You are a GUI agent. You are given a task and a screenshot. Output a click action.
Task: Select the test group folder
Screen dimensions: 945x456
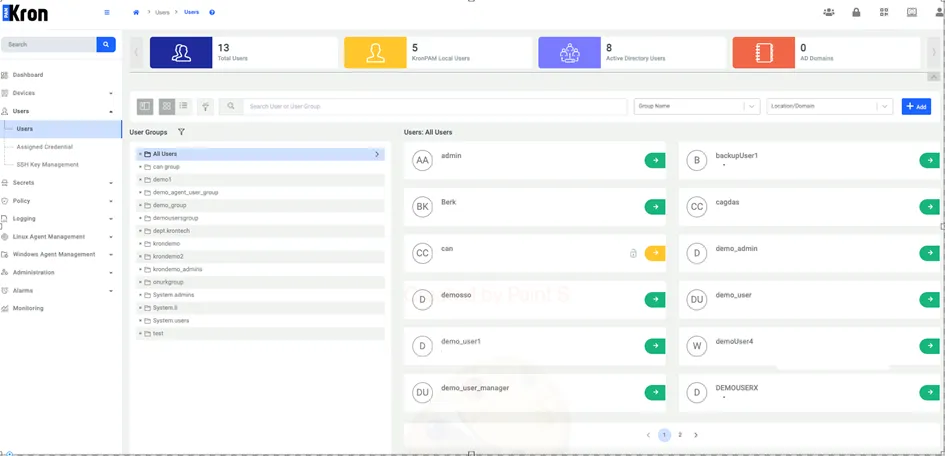tap(260, 334)
